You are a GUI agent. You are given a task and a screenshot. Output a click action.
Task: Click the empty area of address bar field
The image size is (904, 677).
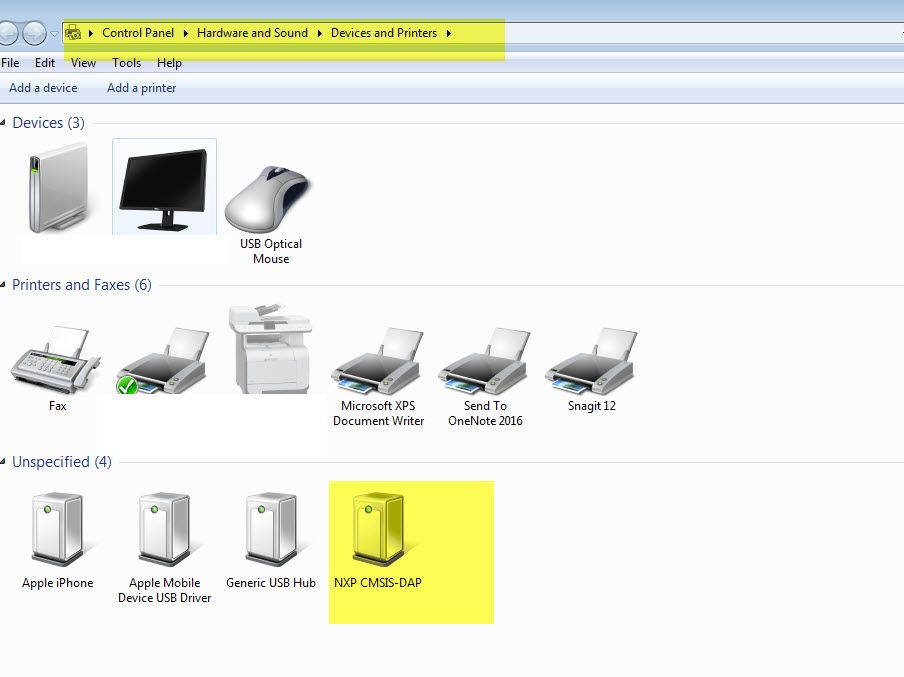click(x=675, y=33)
